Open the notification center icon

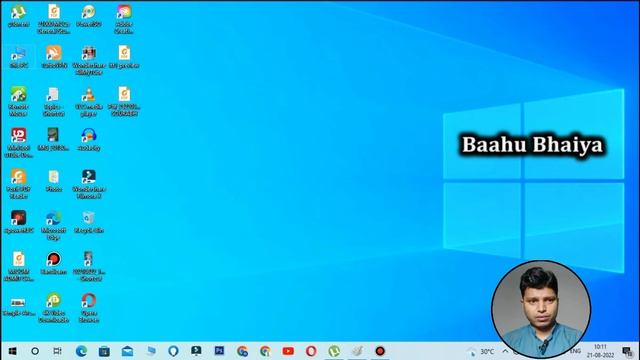tap(627, 351)
